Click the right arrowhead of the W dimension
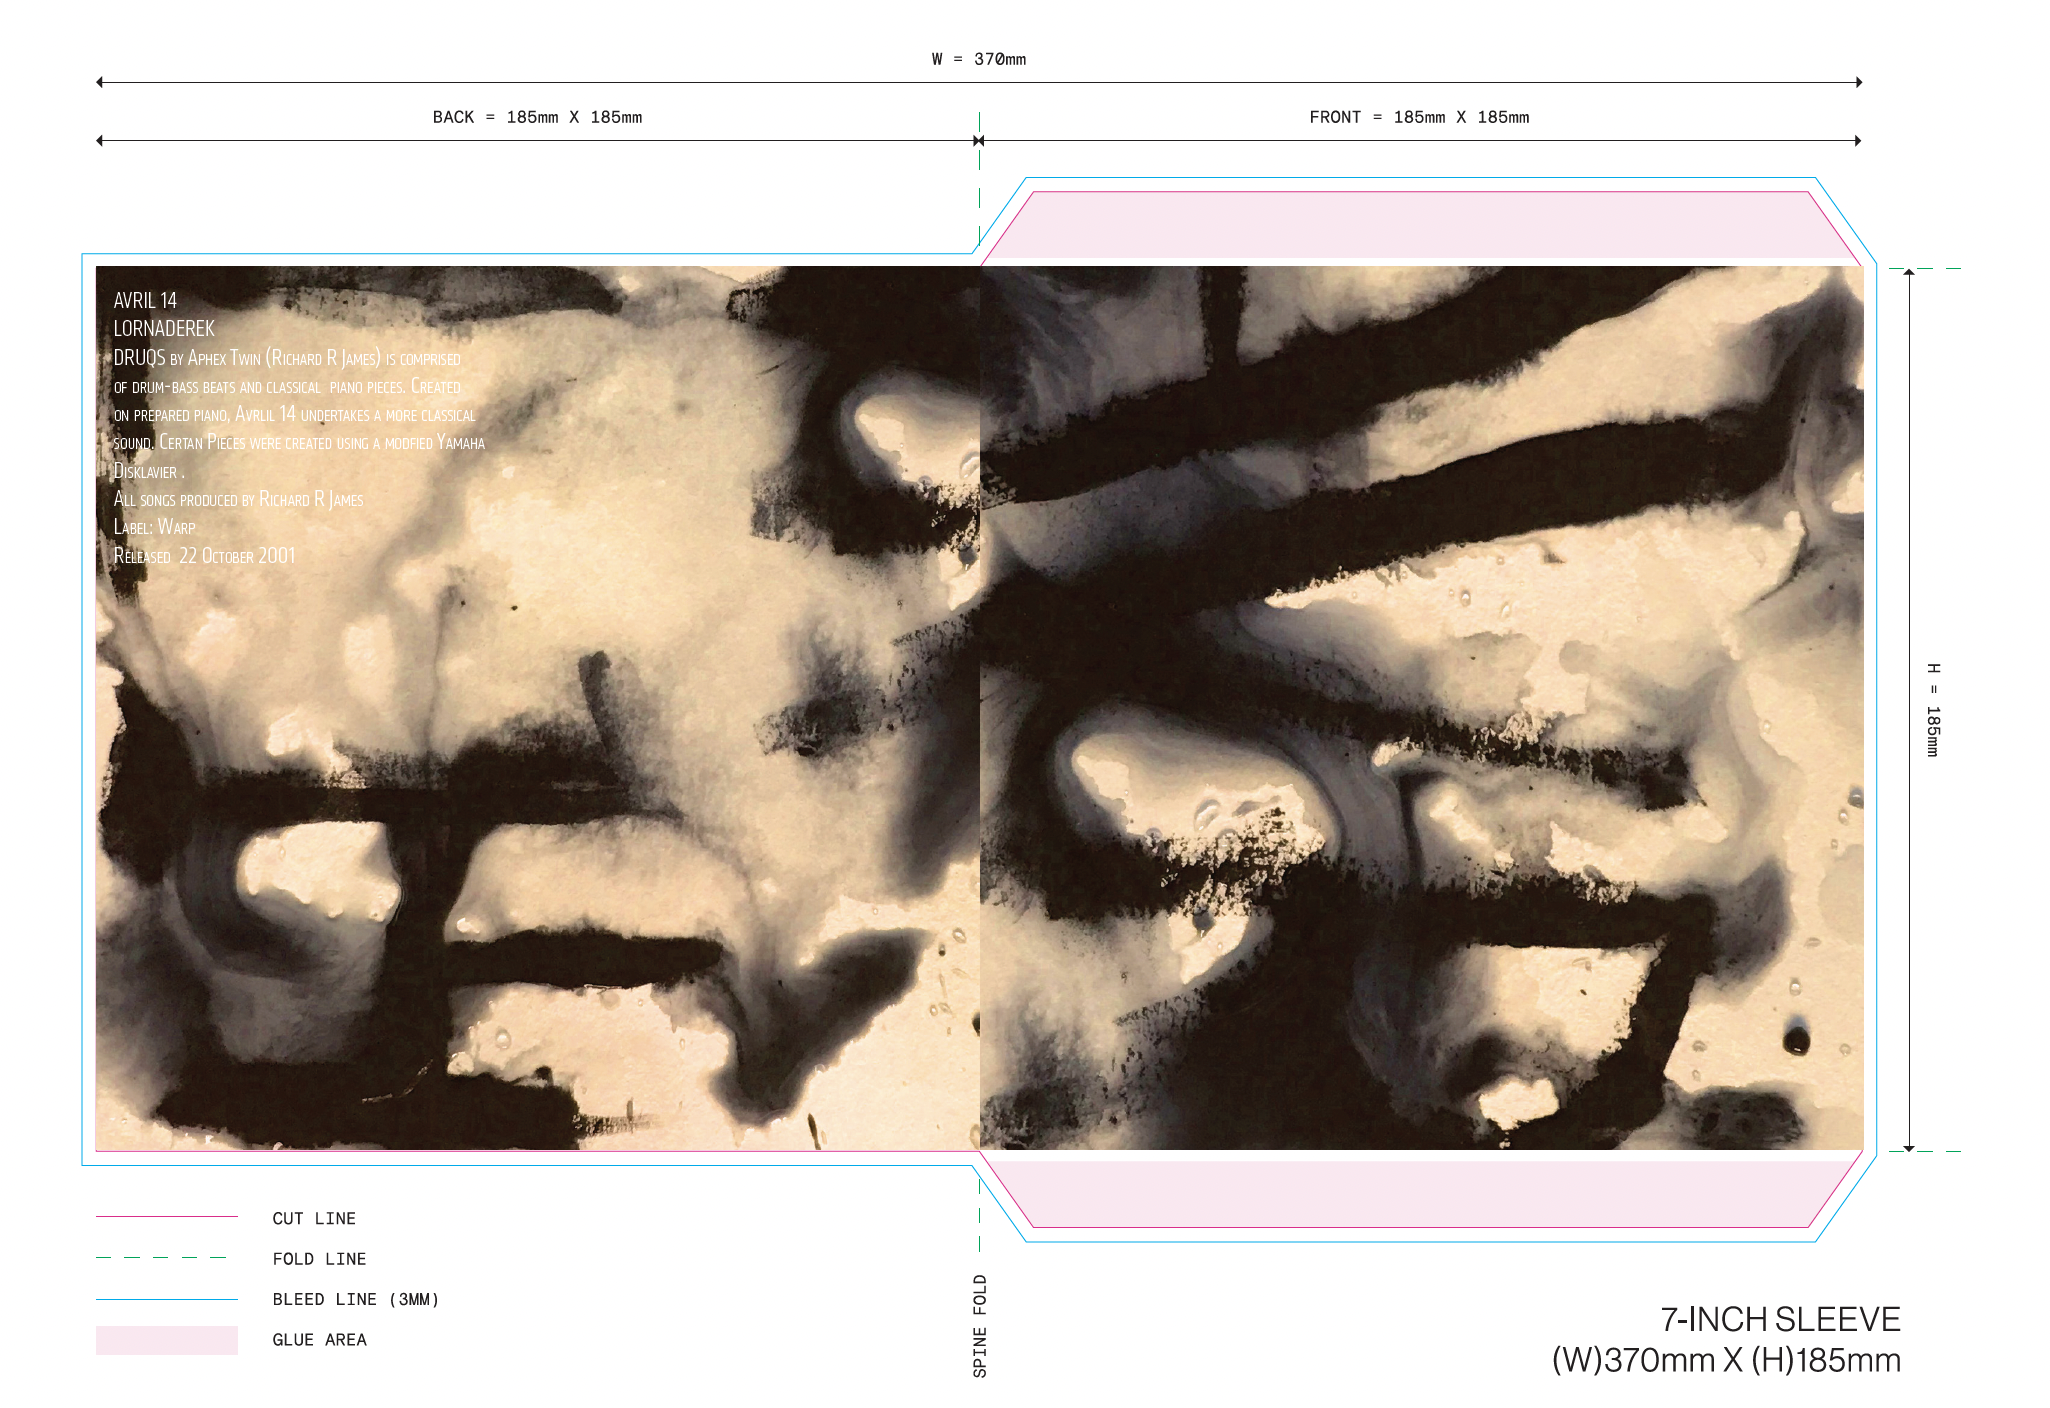2050x1408 pixels. (x=1858, y=82)
